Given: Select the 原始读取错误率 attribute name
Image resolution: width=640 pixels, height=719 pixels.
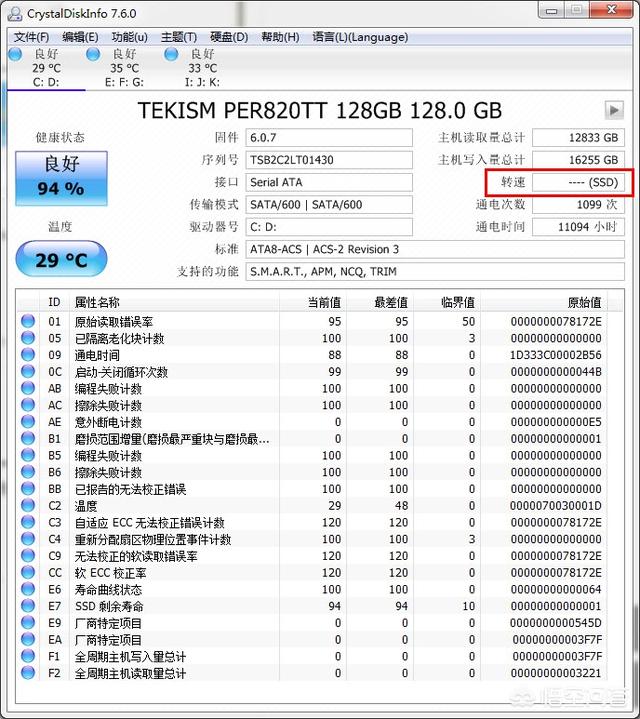Looking at the screenshot, I should (114, 322).
